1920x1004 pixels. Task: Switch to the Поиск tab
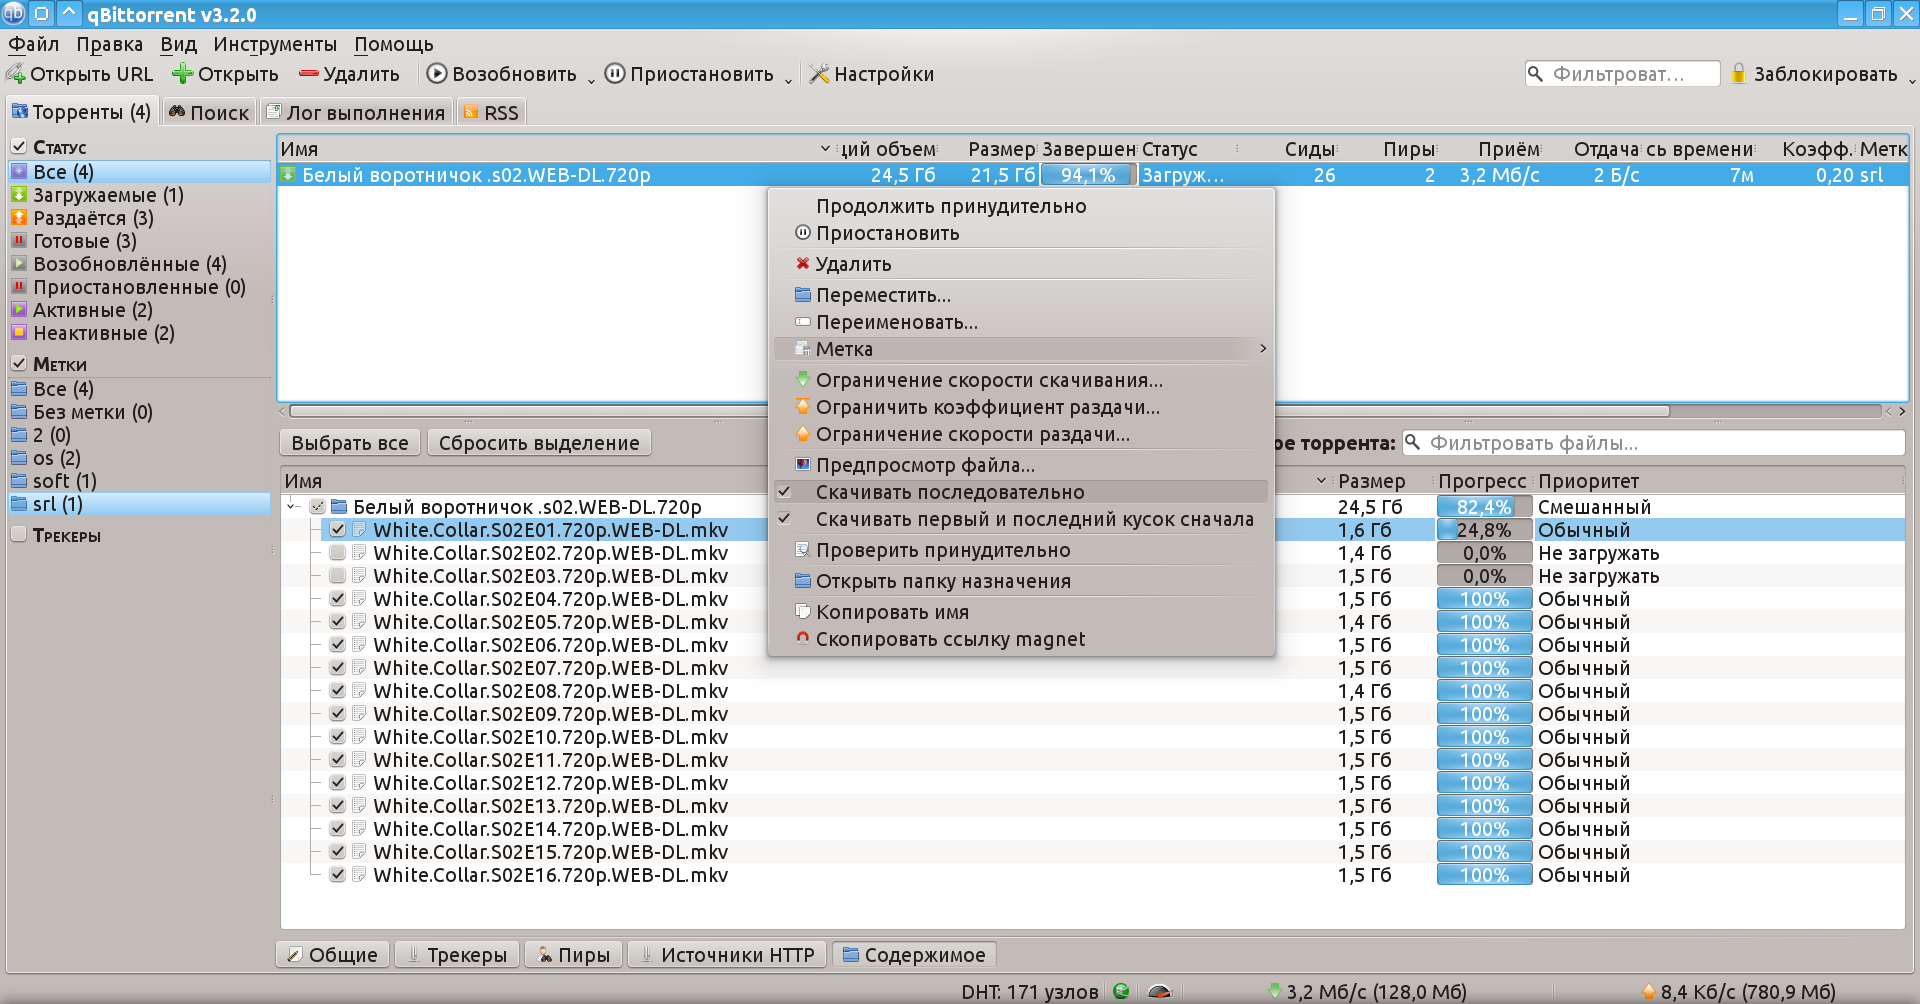point(209,112)
